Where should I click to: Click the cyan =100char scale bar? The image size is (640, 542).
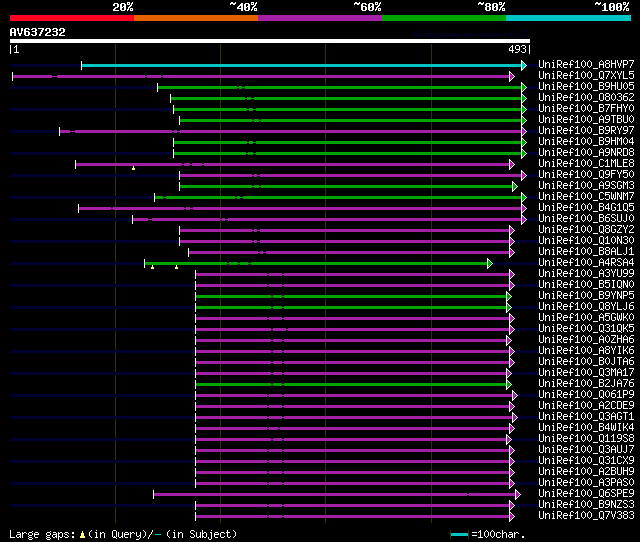459,534
